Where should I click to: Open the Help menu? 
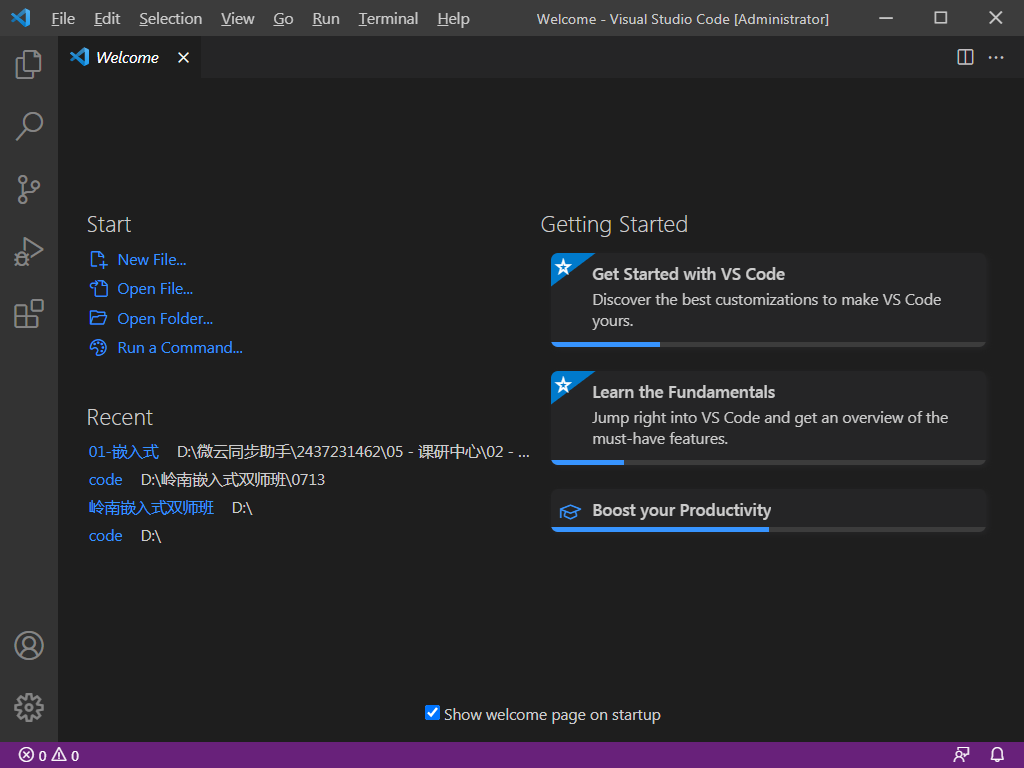[453, 18]
